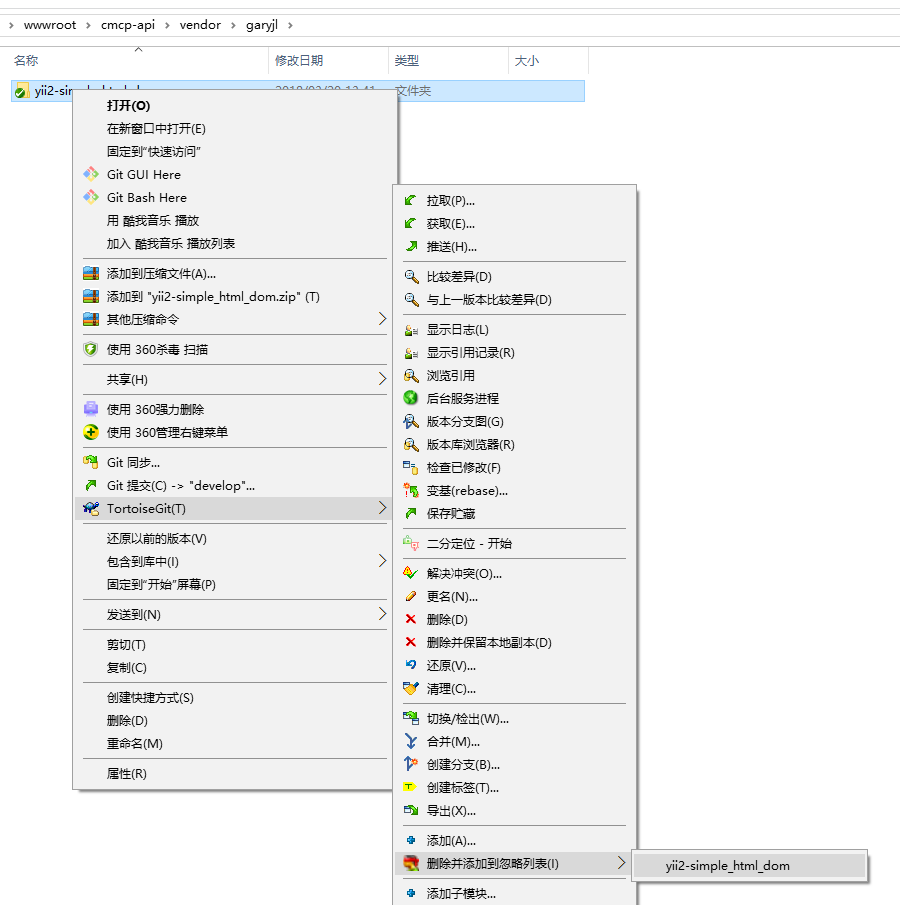This screenshot has width=900, height=905.
Task: Select 属性(R) in context menu
Action: [x=235, y=773]
